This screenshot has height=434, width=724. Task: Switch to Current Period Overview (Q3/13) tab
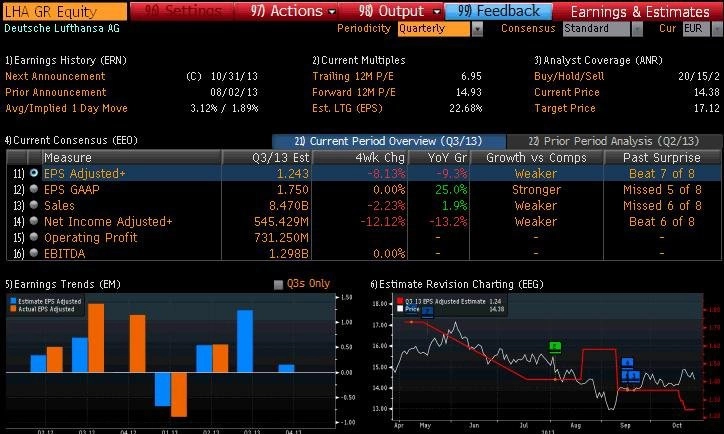click(389, 141)
